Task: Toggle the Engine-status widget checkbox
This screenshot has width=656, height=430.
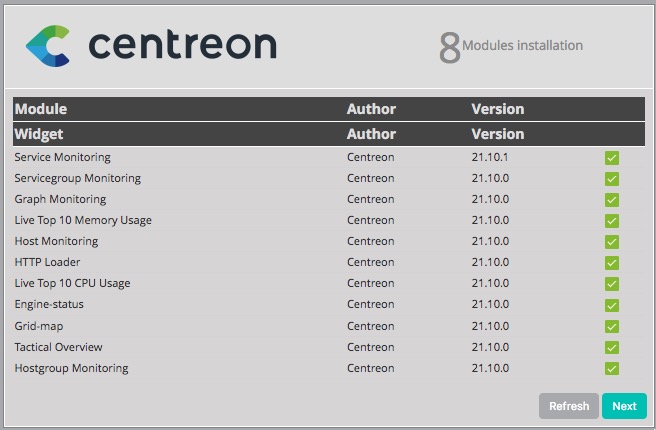Action: pos(612,305)
